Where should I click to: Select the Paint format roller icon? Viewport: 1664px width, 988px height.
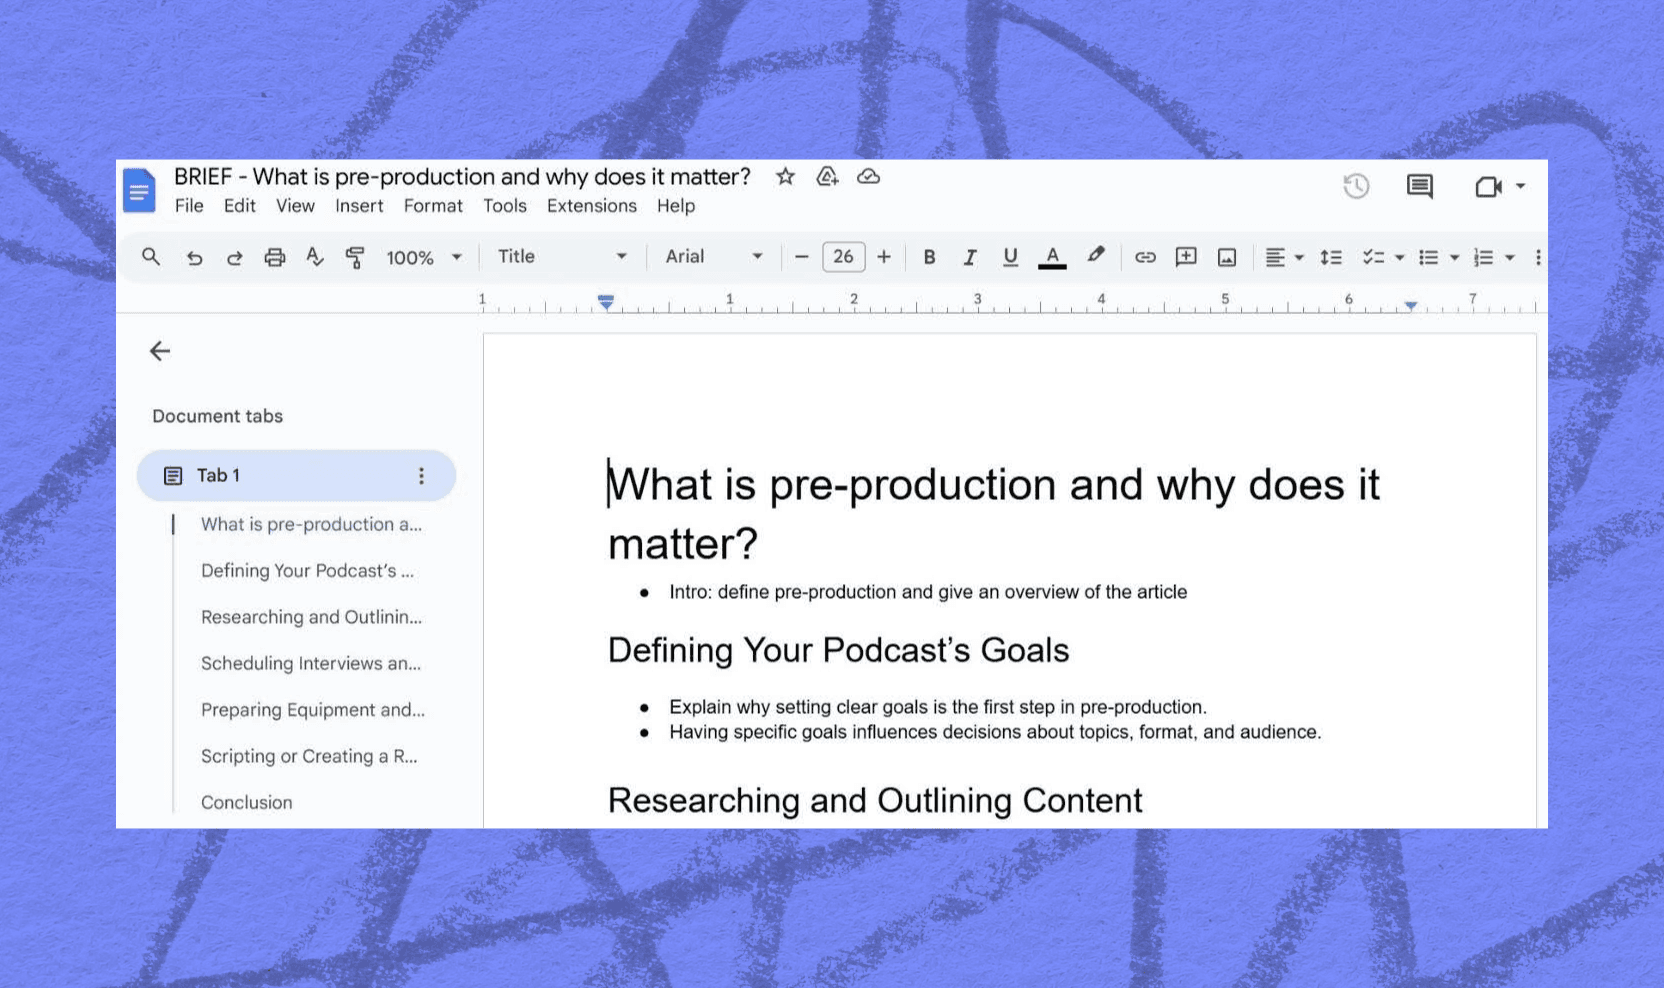click(x=354, y=258)
